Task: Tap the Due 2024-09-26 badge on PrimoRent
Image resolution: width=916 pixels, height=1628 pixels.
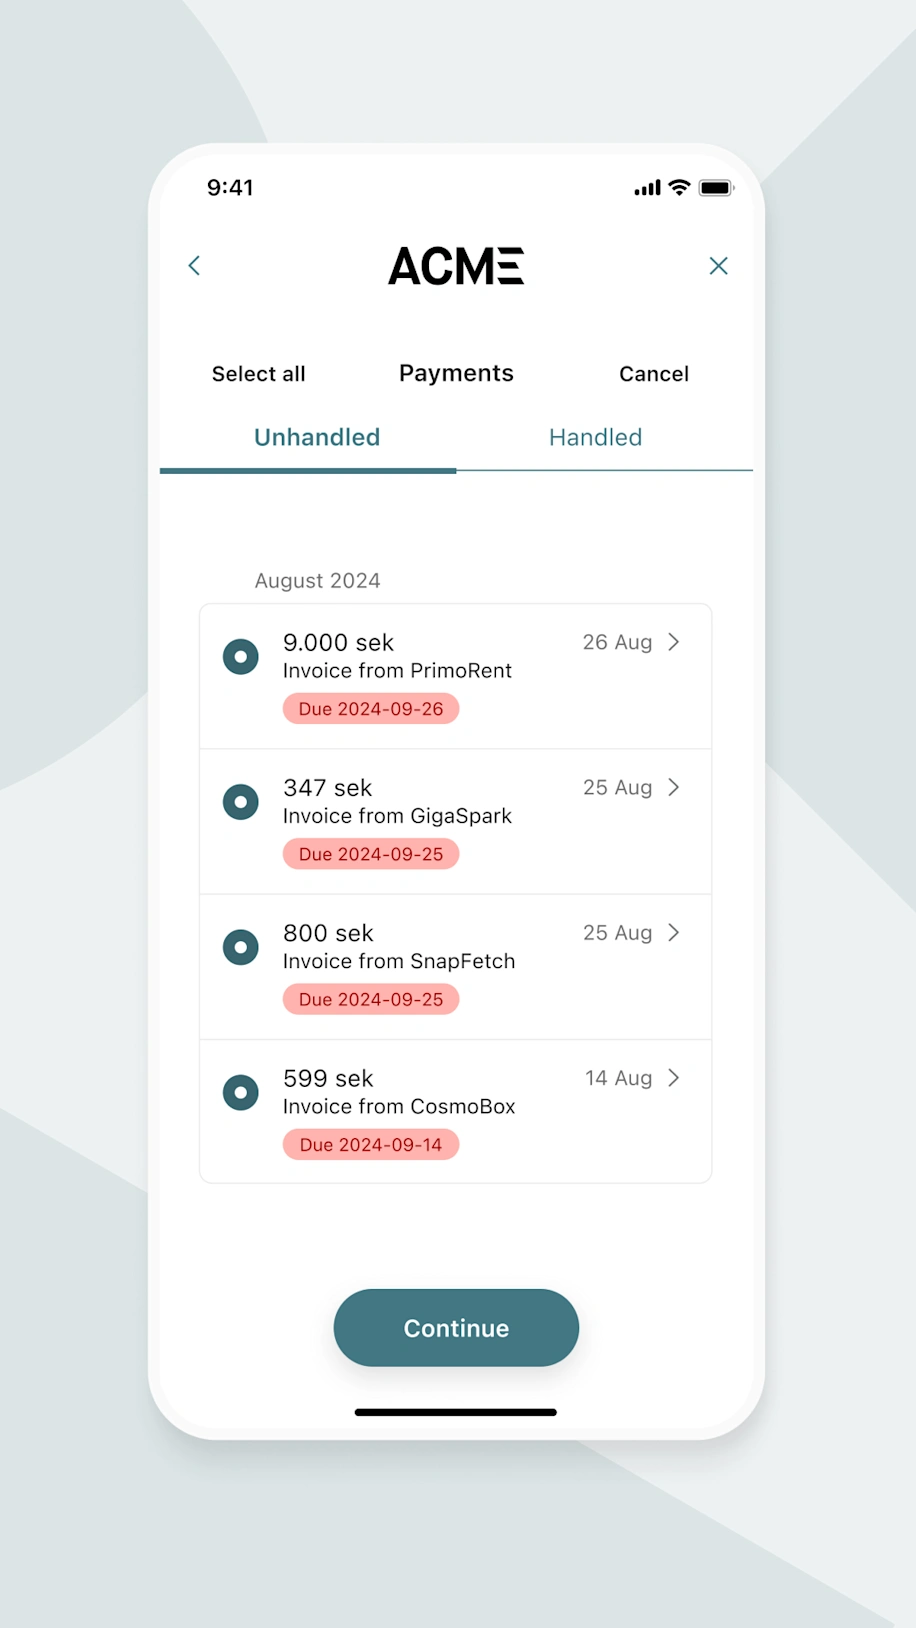Action: tap(370, 708)
